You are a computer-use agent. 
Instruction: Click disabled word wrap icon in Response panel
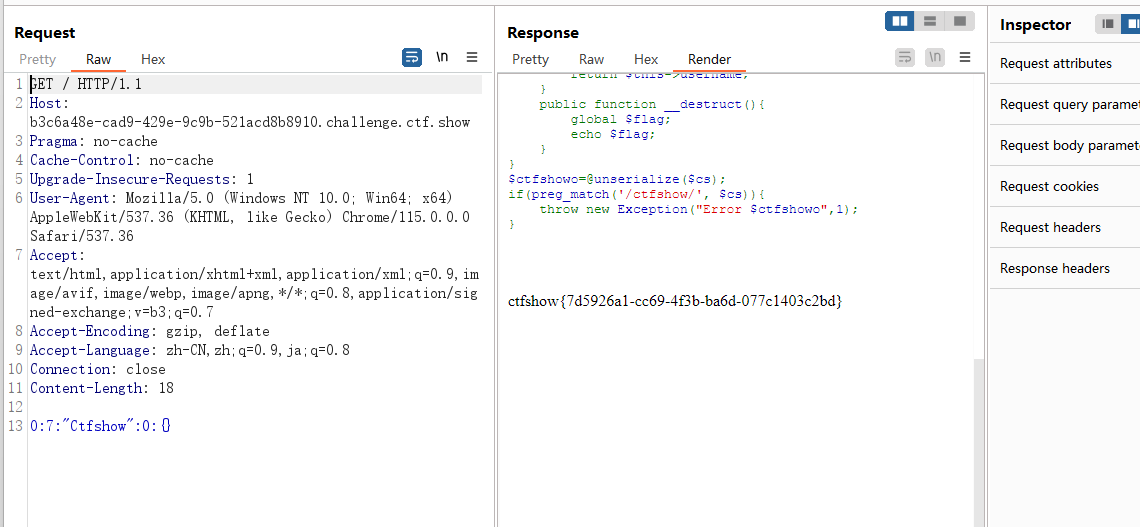[x=904, y=57]
